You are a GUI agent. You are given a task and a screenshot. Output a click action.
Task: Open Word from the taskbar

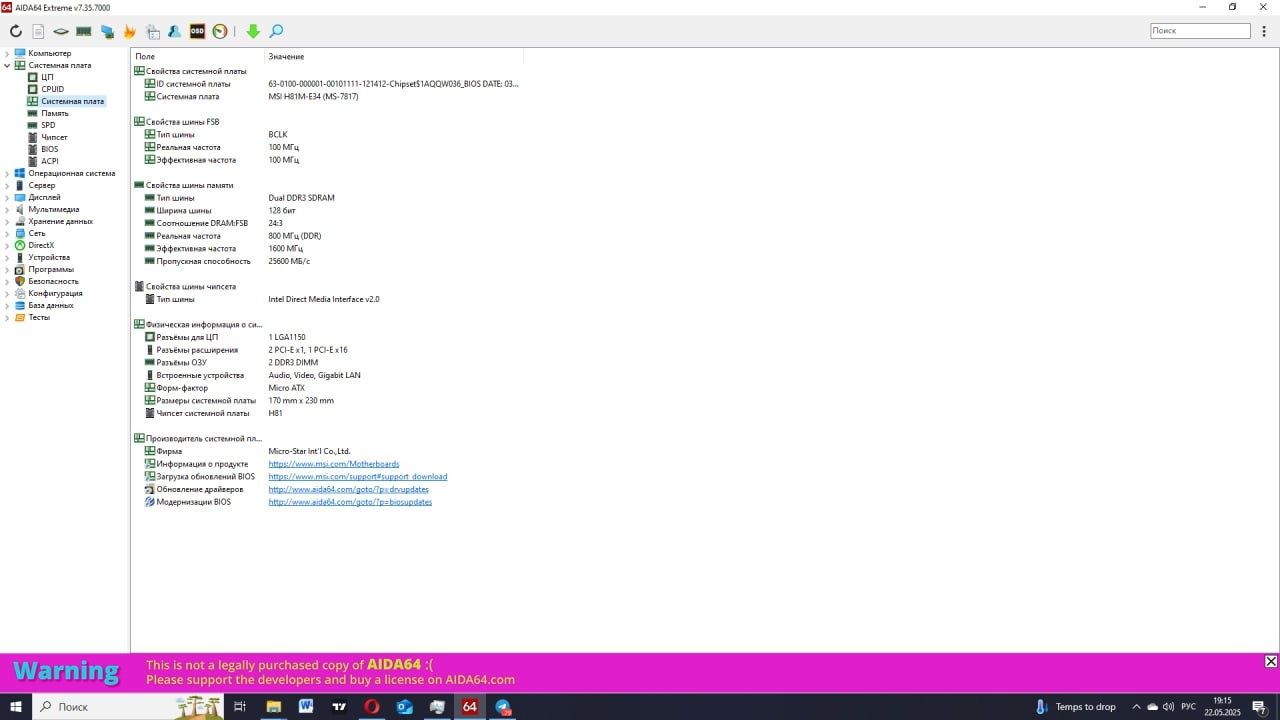click(306, 706)
